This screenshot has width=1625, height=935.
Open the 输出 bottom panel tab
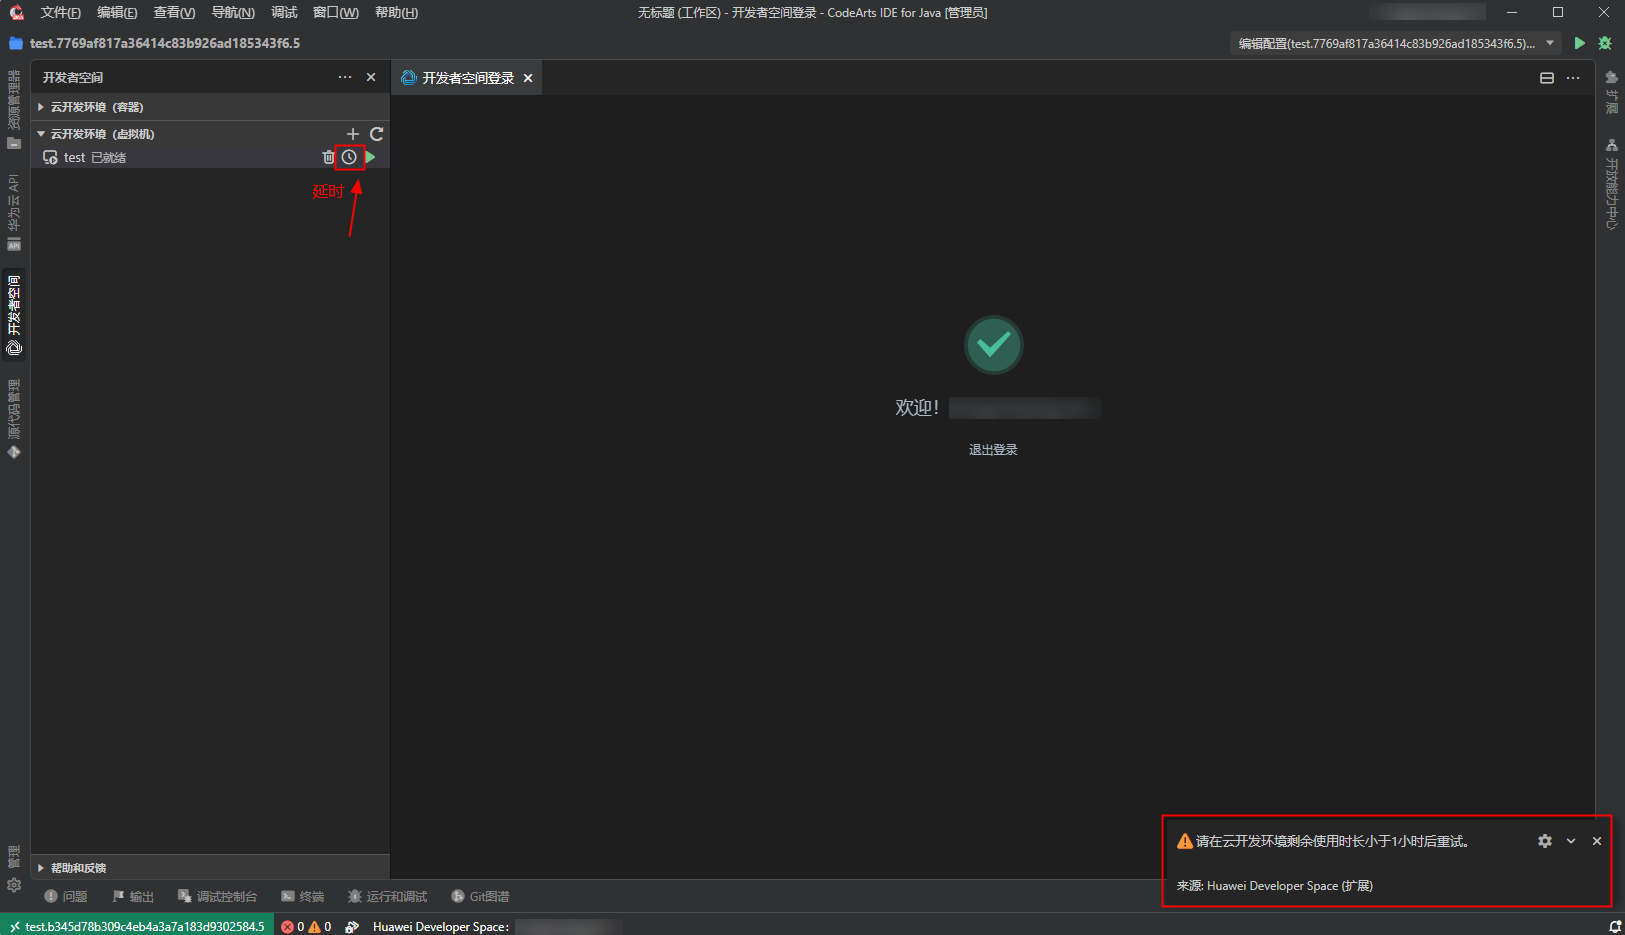tap(133, 897)
